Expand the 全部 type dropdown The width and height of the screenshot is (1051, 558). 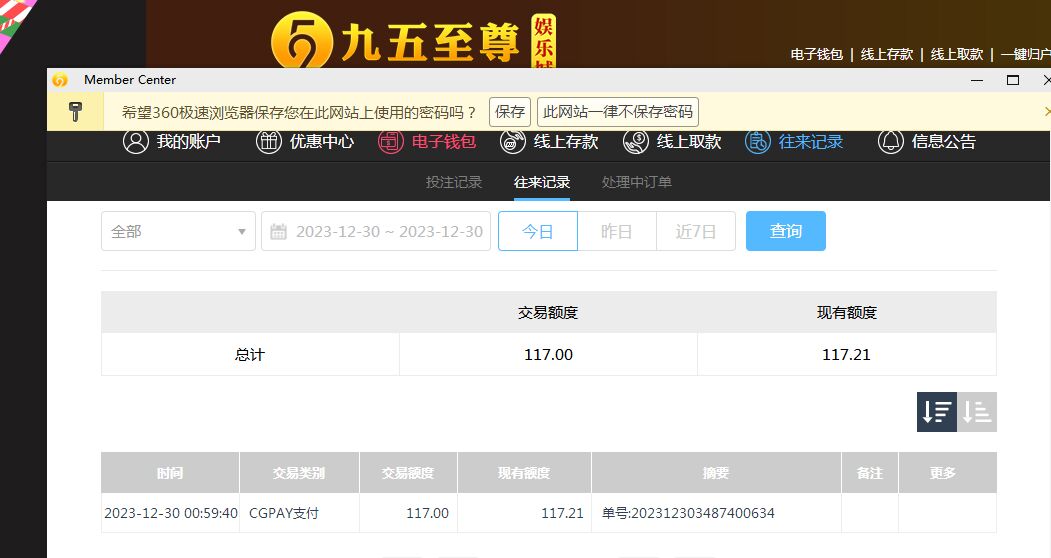[x=178, y=231]
